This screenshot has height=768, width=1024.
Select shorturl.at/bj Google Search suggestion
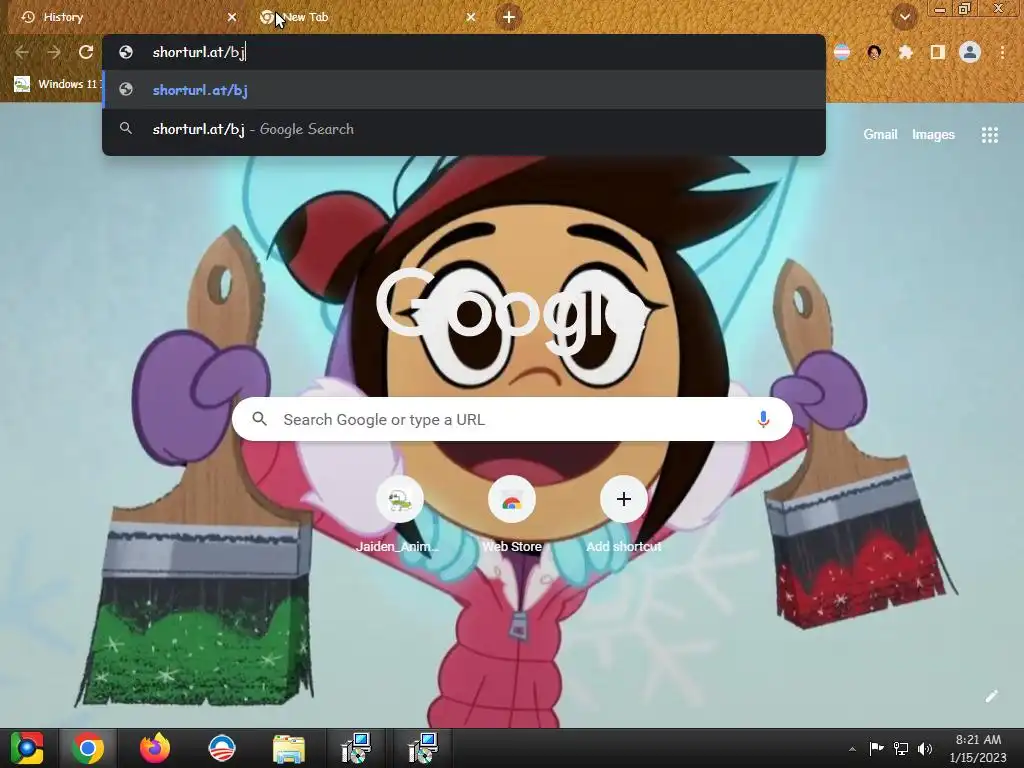pyautogui.click(x=464, y=129)
